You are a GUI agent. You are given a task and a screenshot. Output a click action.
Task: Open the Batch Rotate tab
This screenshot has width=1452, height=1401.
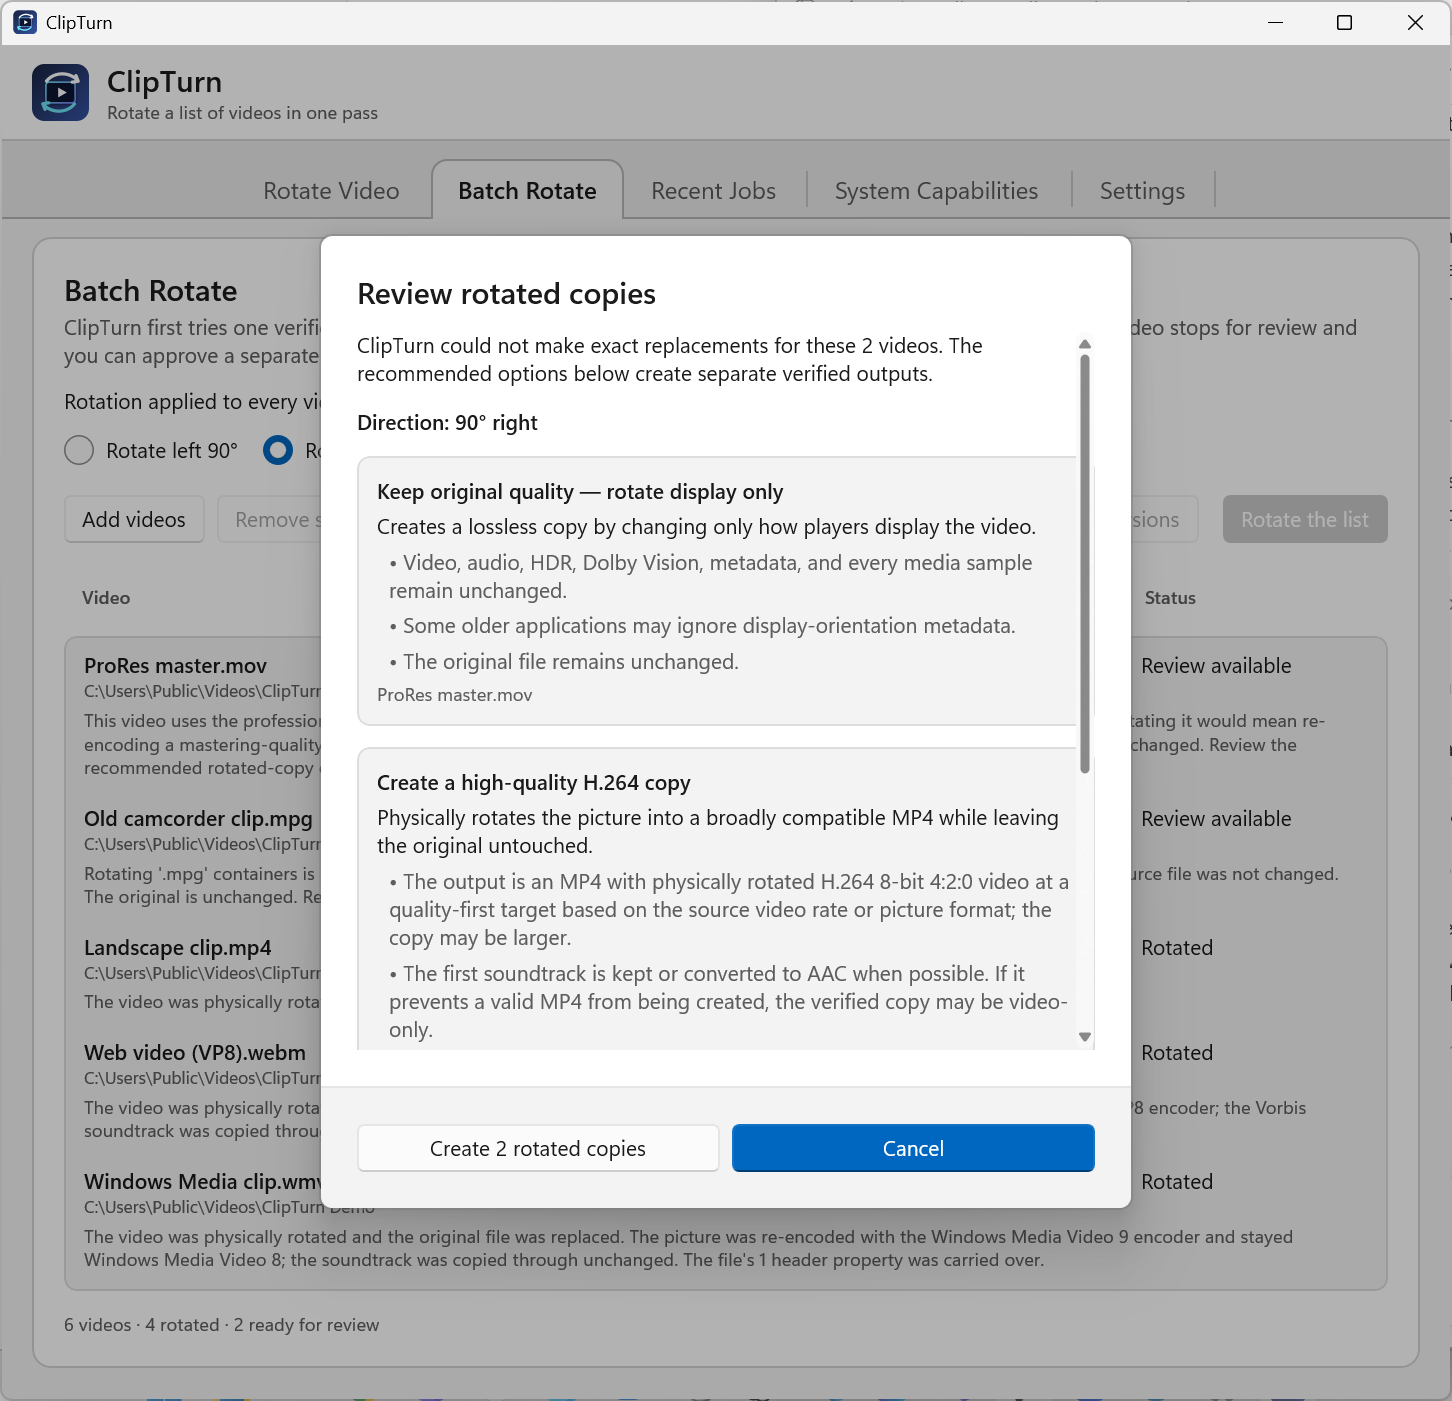pyautogui.click(x=527, y=190)
